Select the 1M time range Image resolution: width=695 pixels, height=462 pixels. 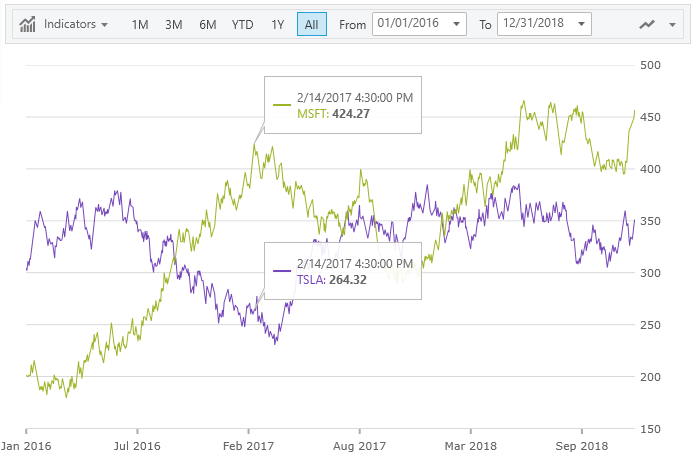point(142,24)
